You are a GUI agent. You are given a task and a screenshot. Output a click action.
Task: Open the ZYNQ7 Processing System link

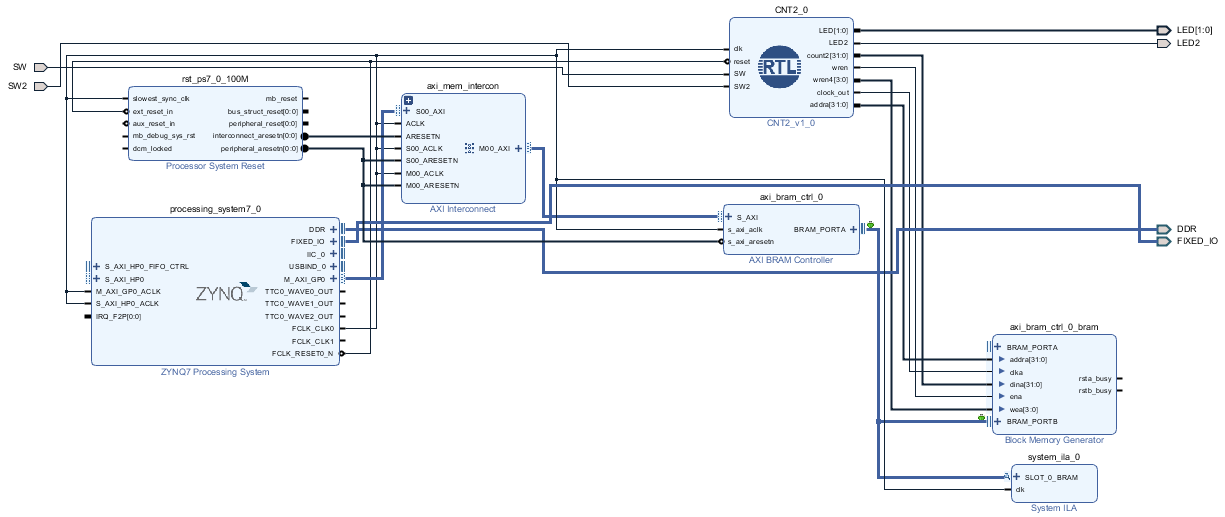(x=215, y=372)
